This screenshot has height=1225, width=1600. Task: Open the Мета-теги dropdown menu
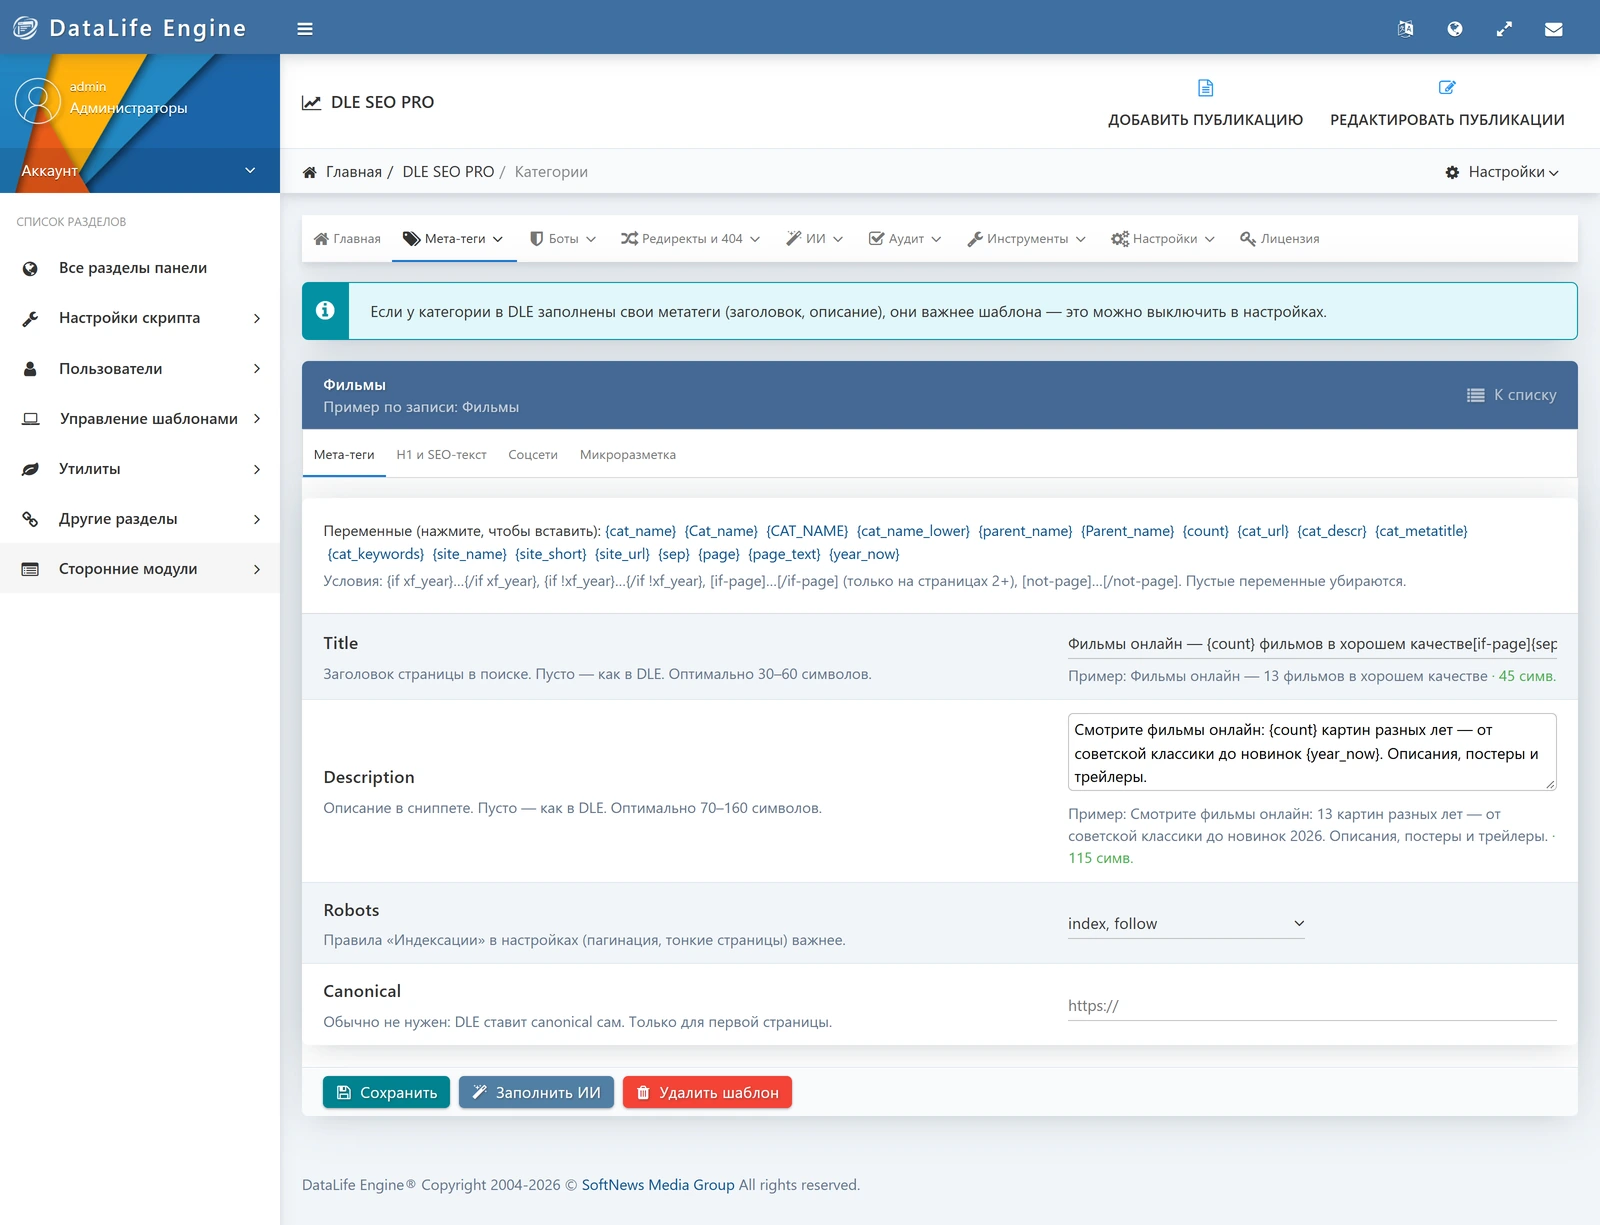(453, 239)
